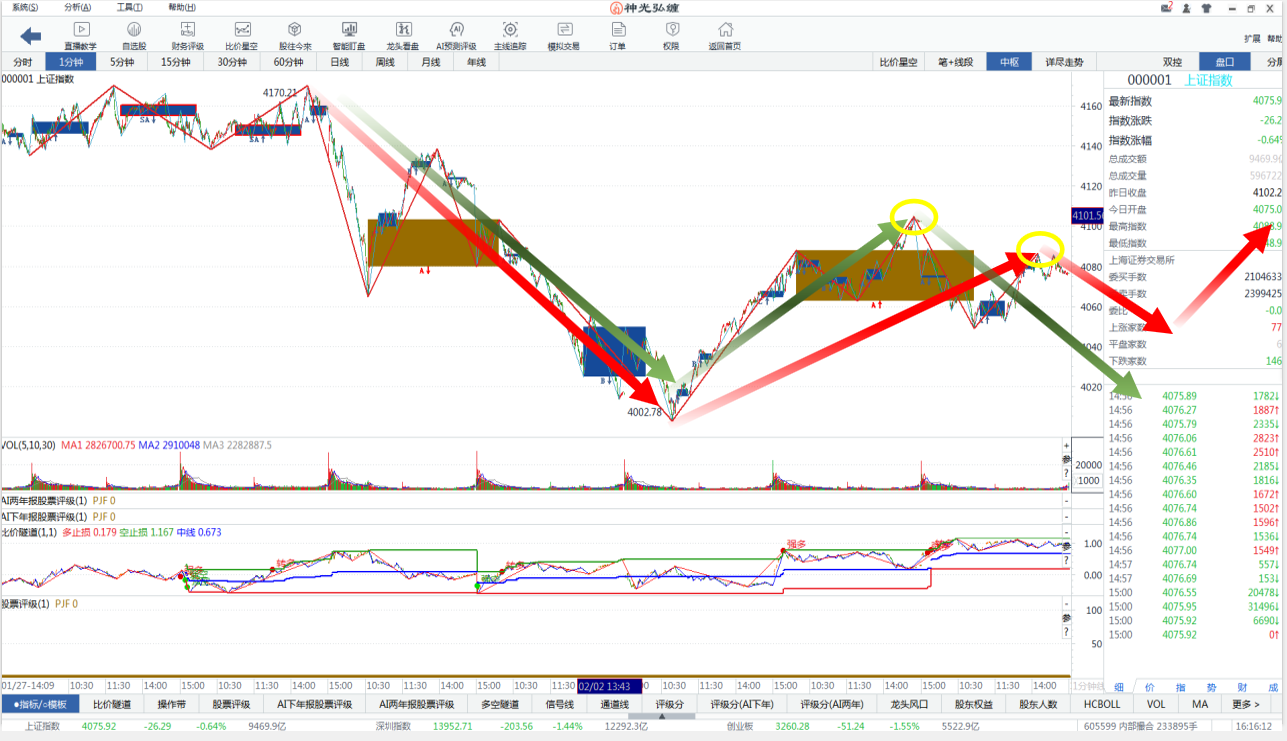Click the 龙头看盘 toolbar icon
Screen dimensions: 1287x741
(403, 35)
